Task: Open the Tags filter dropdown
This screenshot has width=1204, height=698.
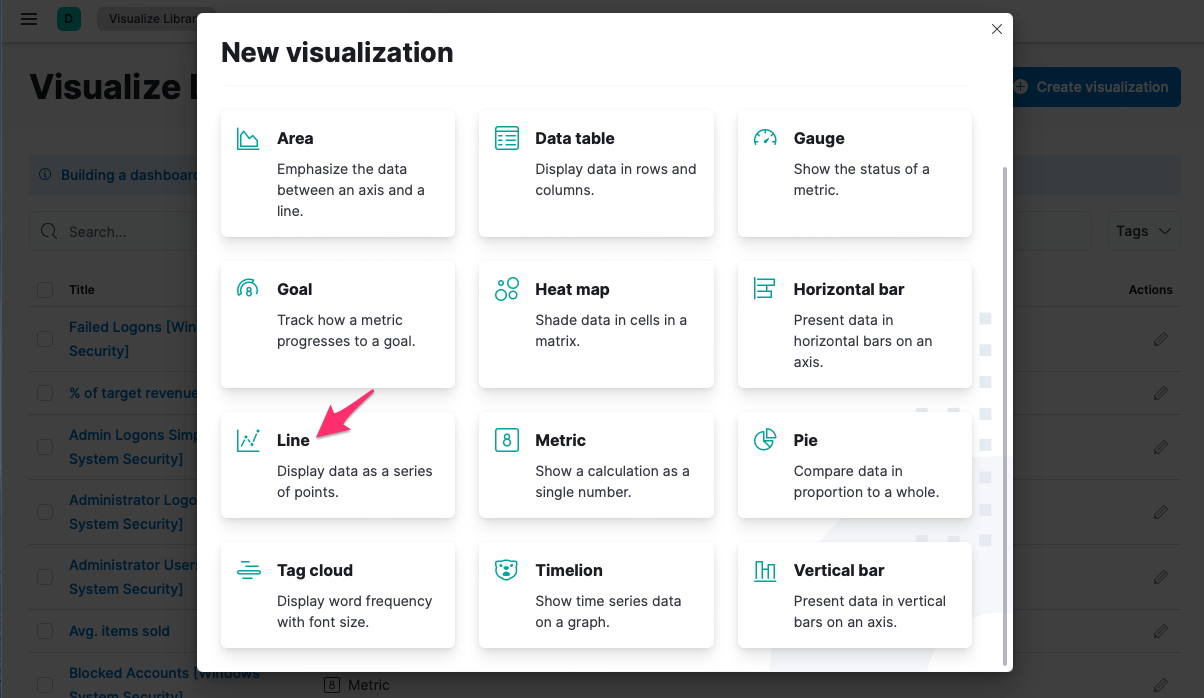Action: pyautogui.click(x=1143, y=231)
